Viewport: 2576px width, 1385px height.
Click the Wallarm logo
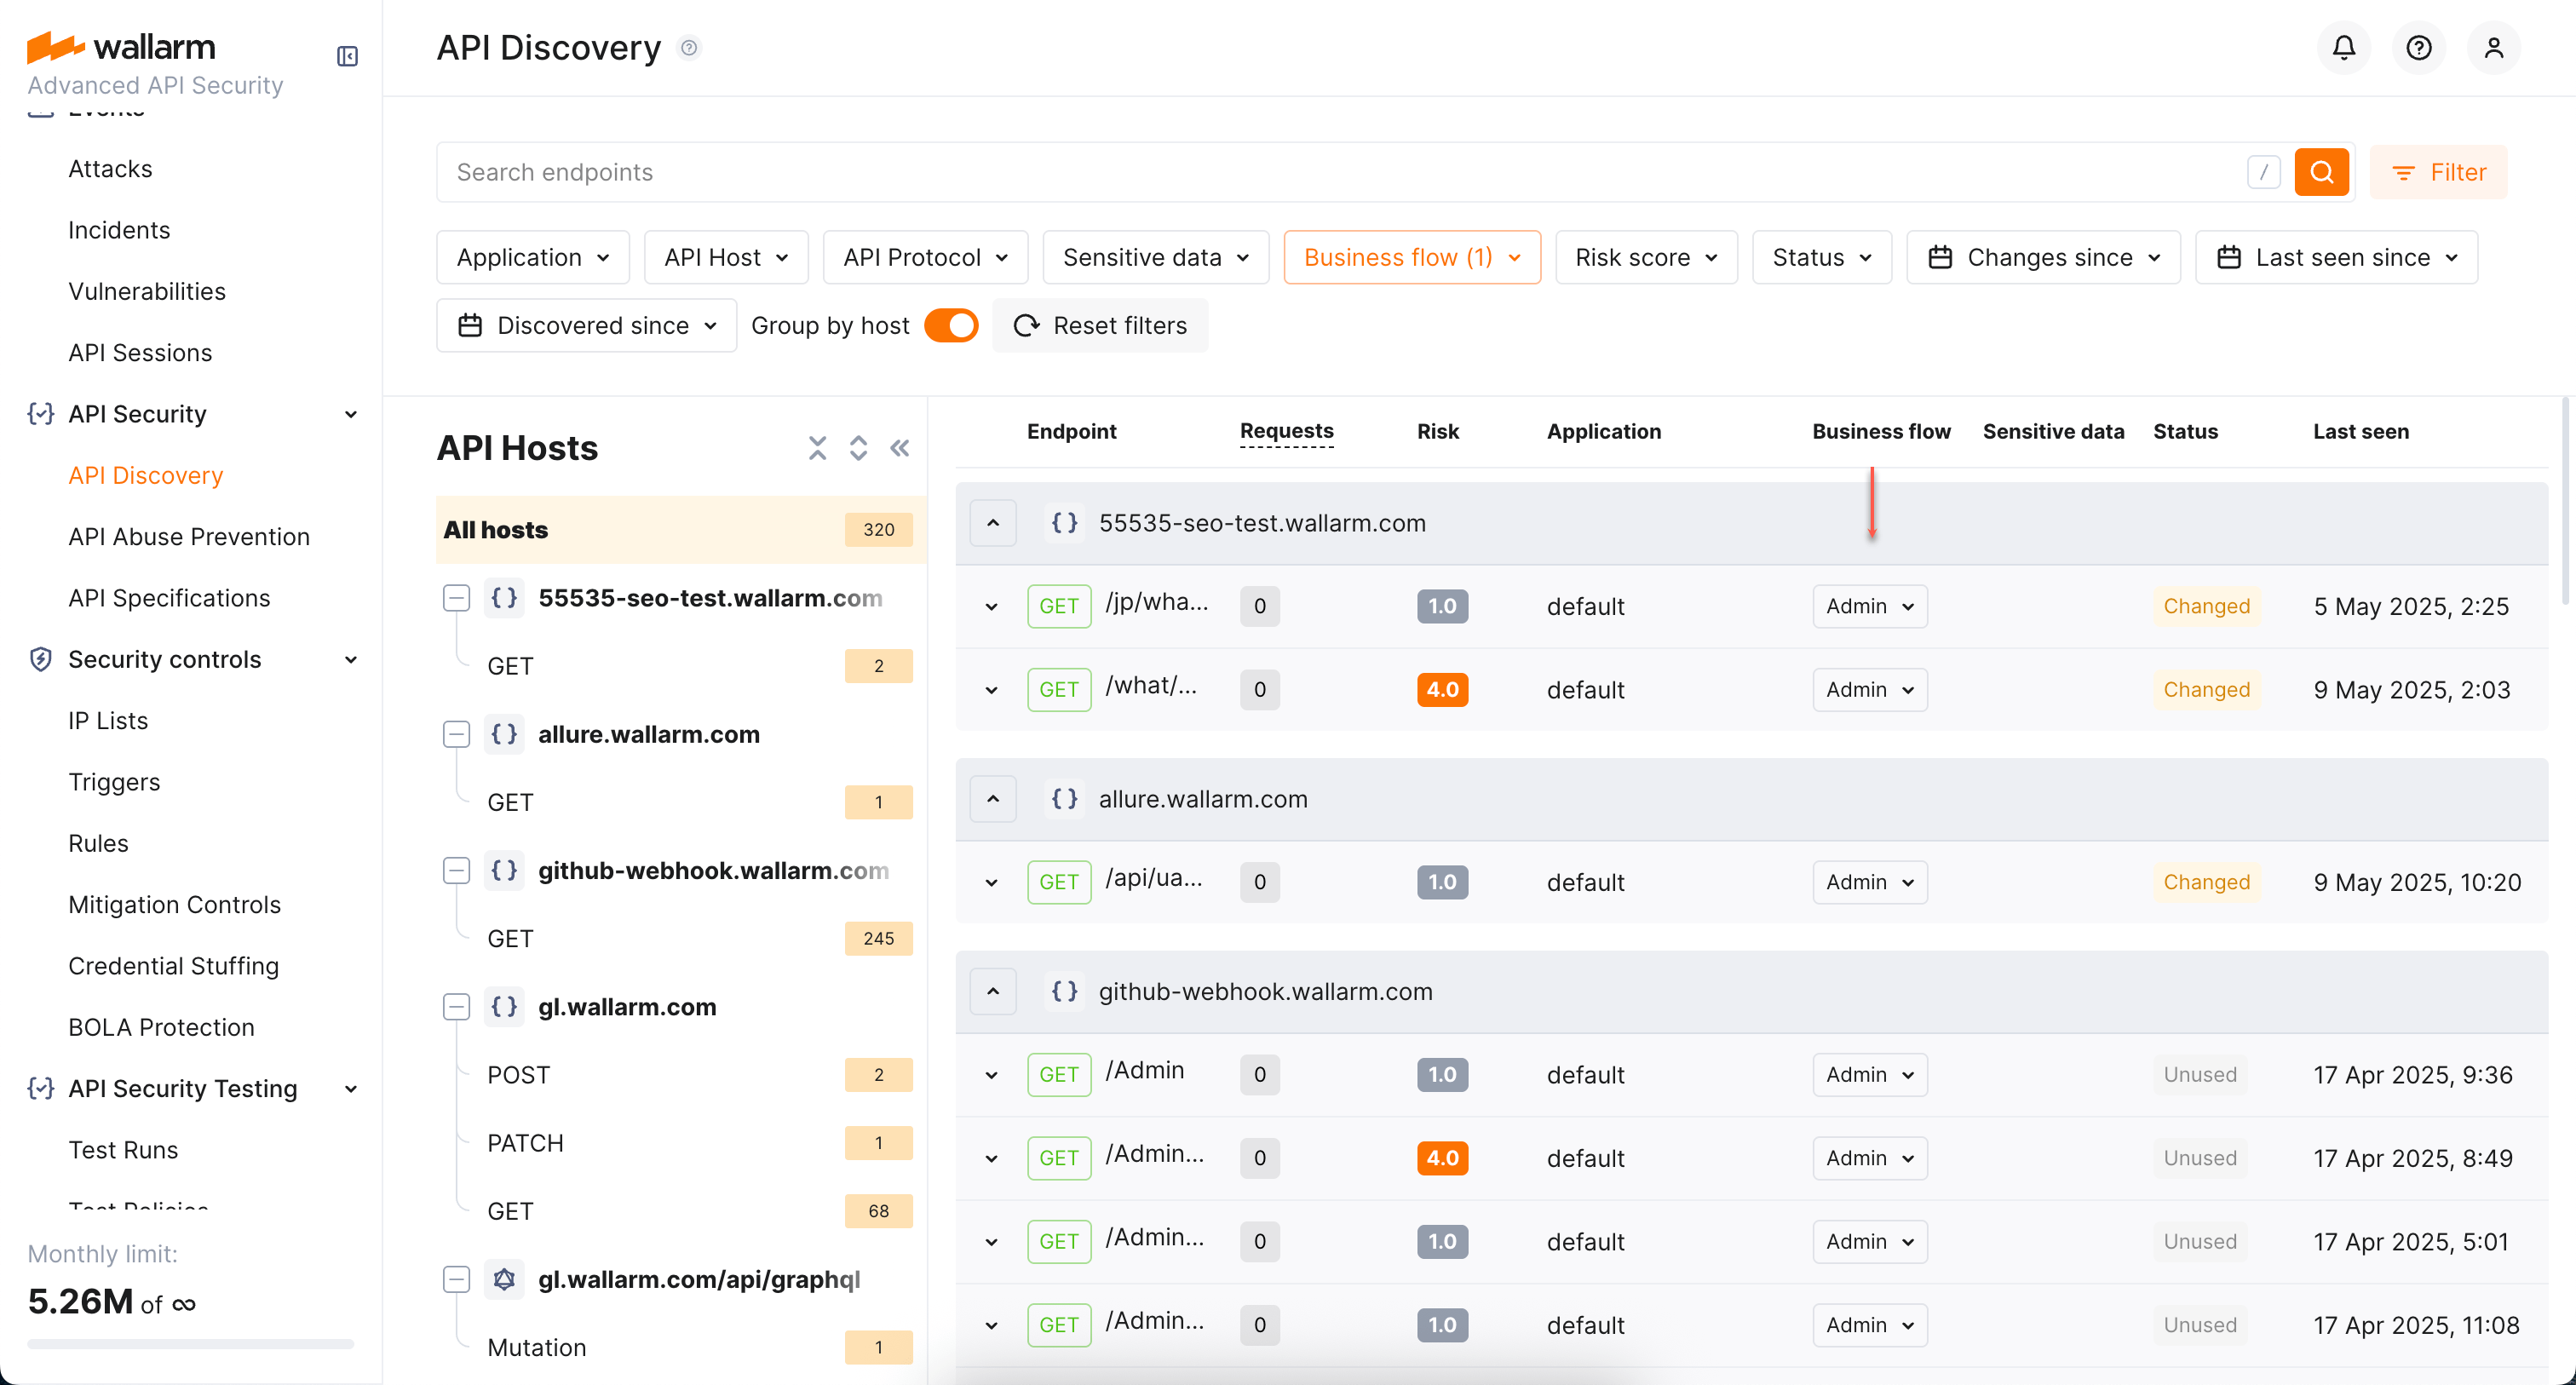tap(121, 46)
